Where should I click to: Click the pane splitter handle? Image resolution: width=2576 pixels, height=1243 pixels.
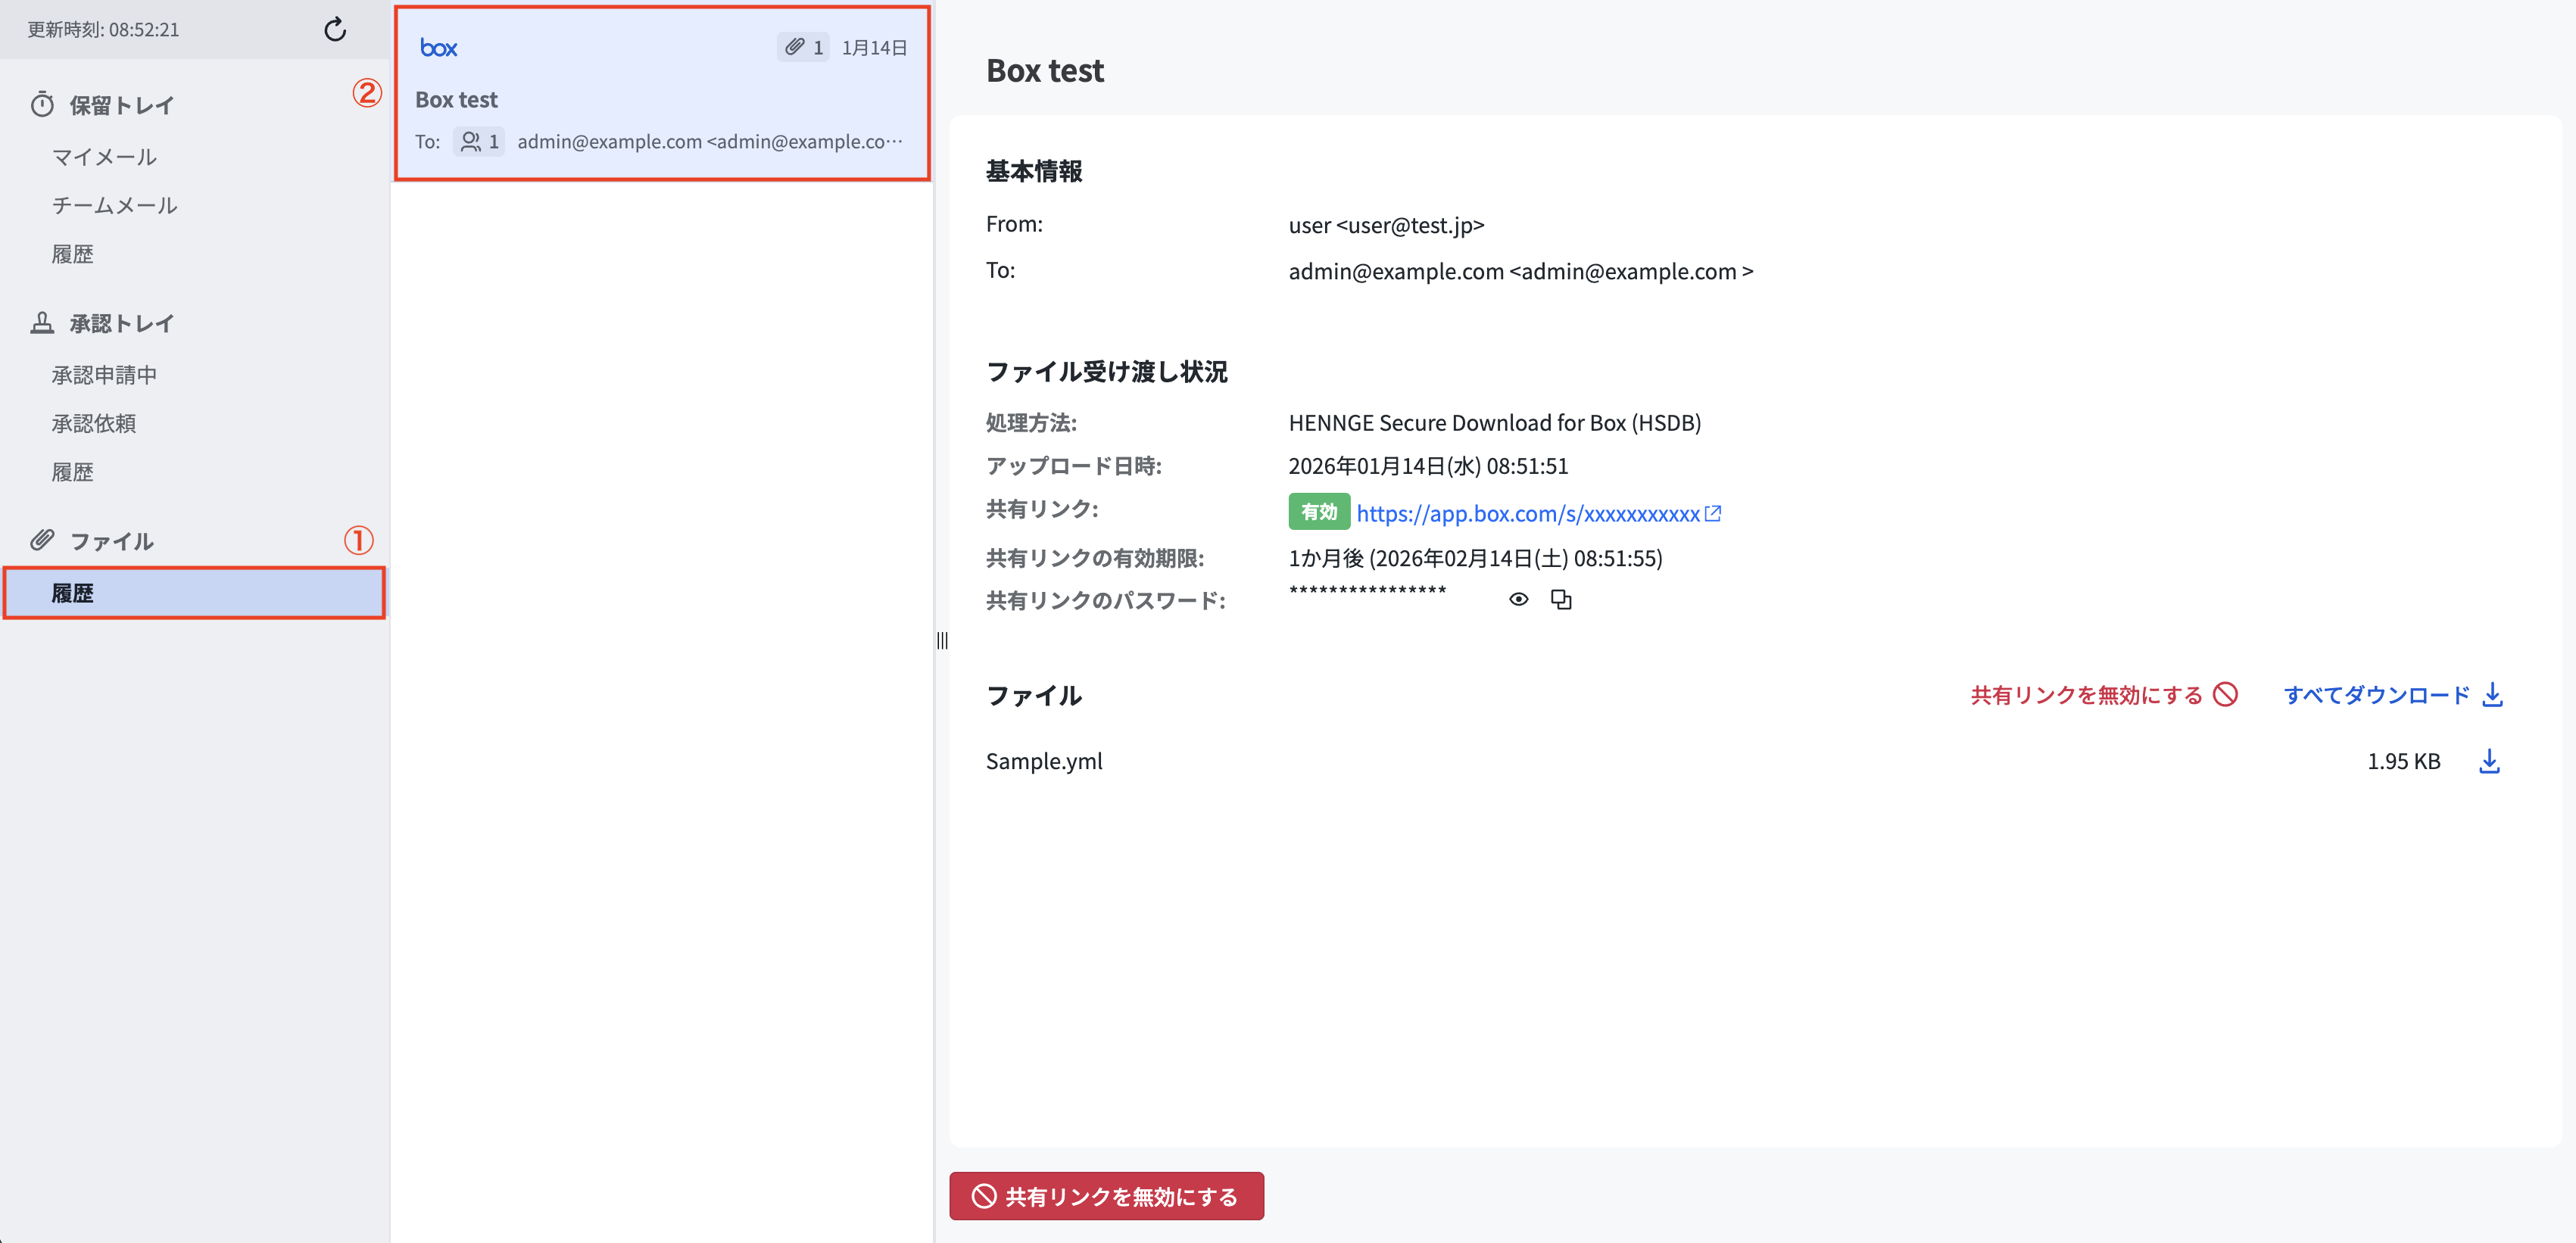[x=942, y=640]
